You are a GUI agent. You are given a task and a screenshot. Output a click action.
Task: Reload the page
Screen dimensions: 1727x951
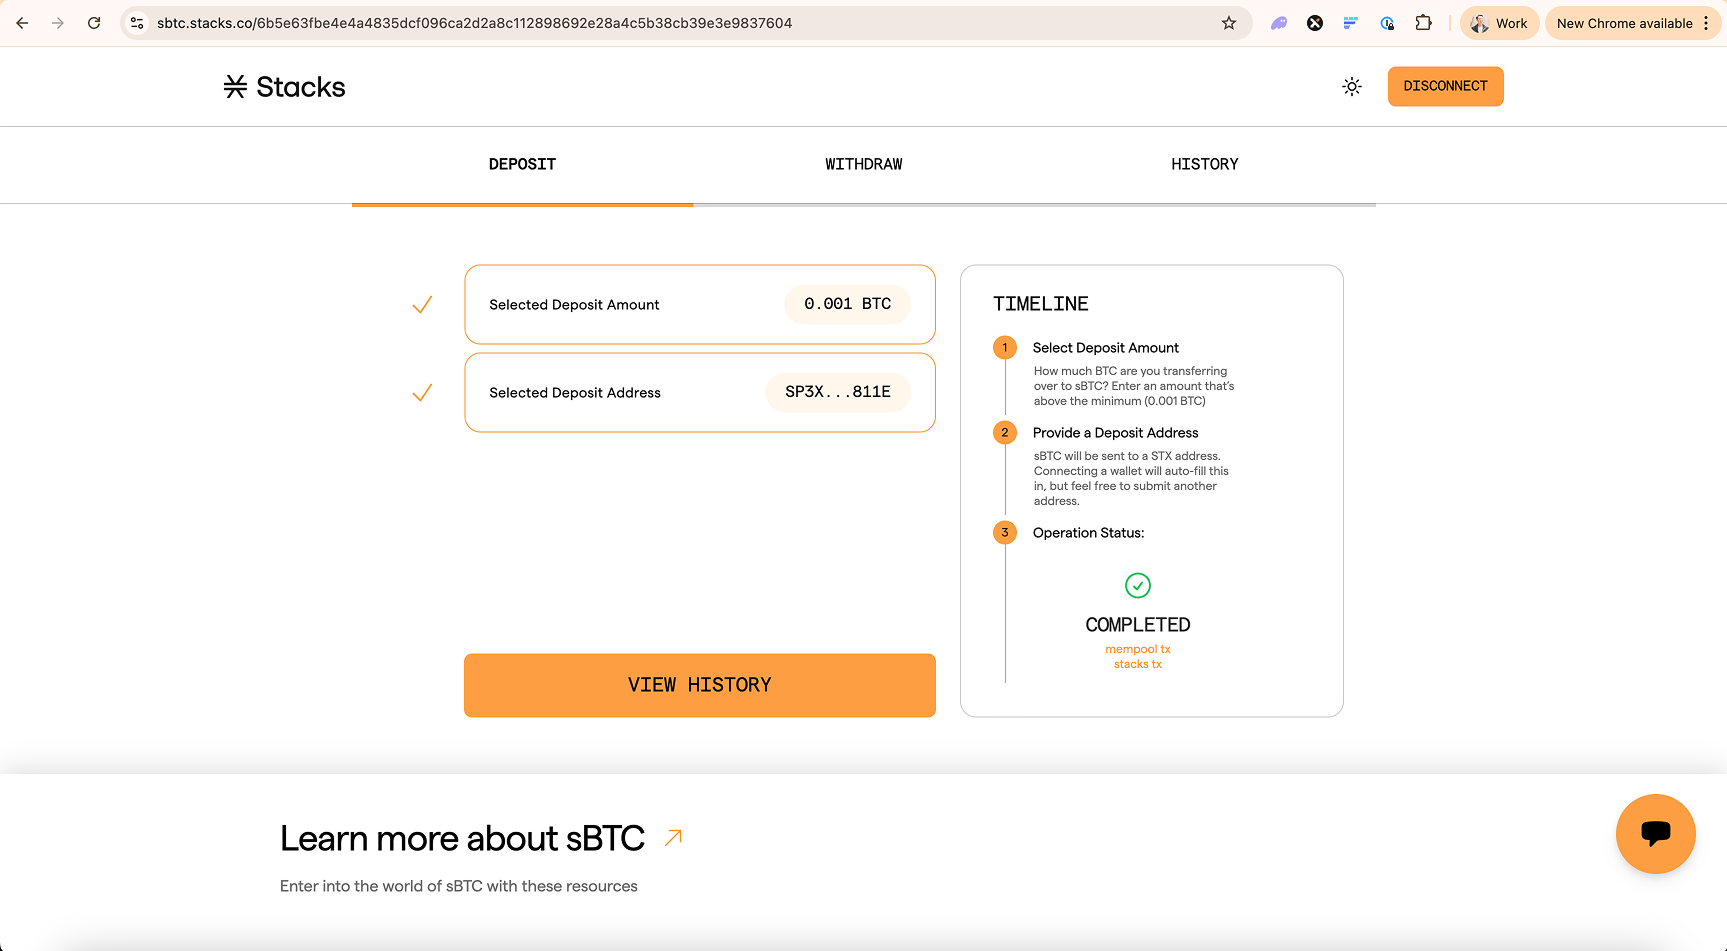pyautogui.click(x=94, y=23)
